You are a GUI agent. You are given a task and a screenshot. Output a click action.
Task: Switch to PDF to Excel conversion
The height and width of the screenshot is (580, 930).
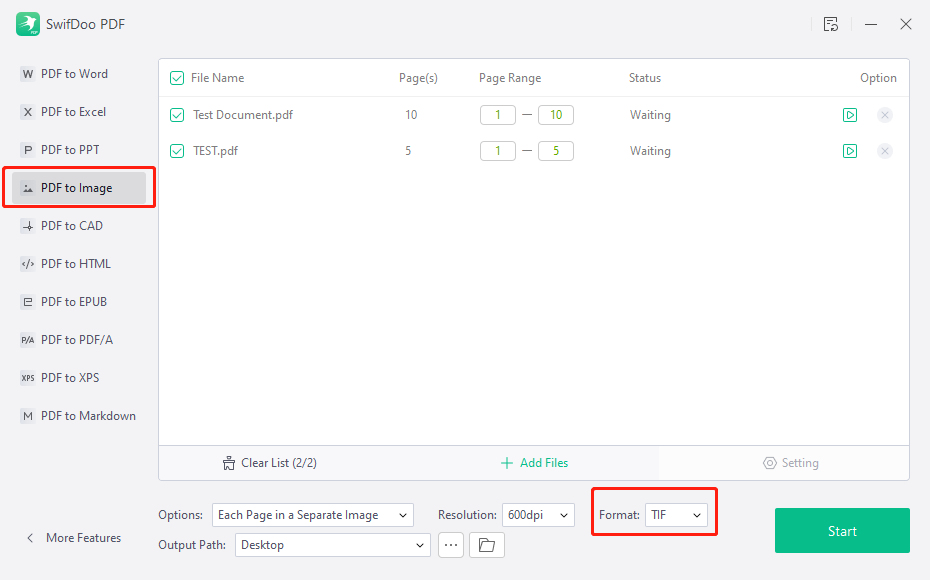tap(74, 112)
